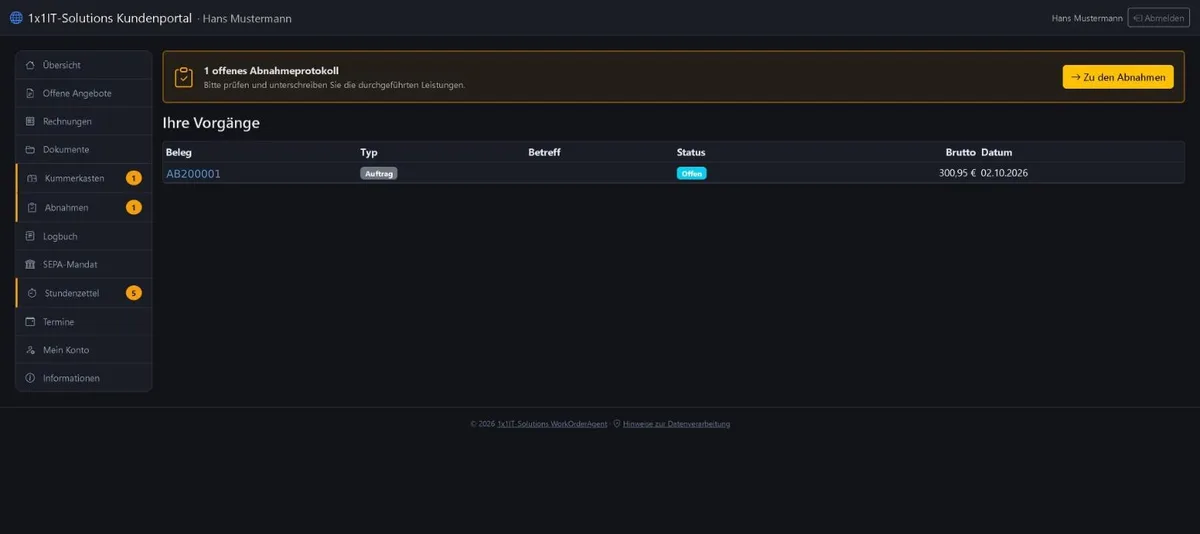Click the Dokumente folder icon
The width and height of the screenshot is (1200, 534).
30,149
